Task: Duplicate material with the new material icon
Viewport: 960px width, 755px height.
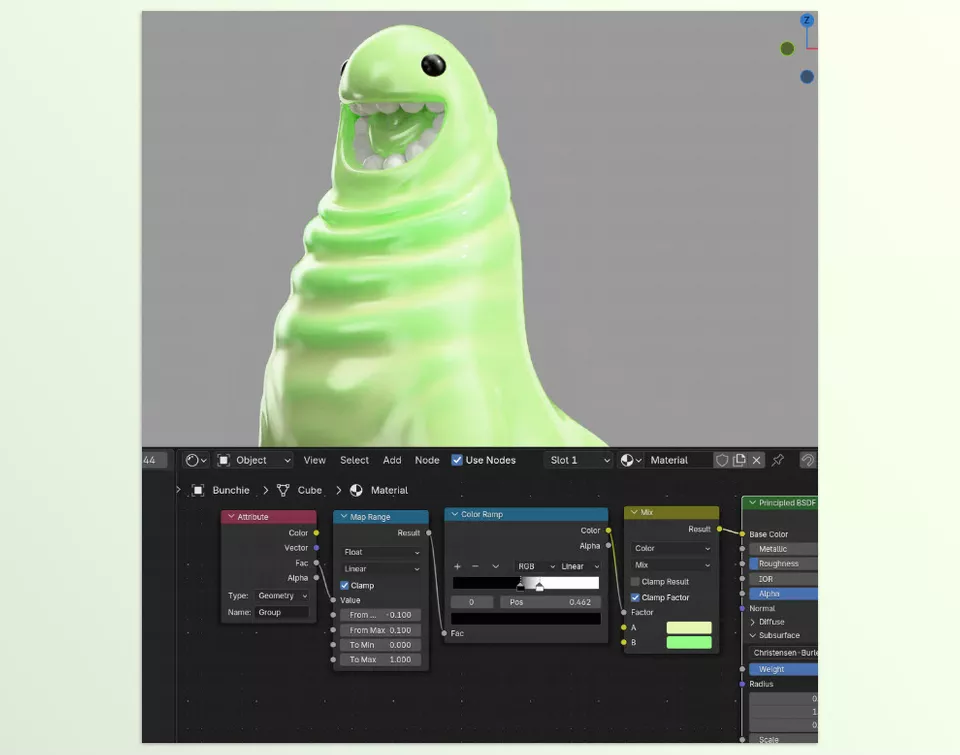Action: tap(739, 460)
